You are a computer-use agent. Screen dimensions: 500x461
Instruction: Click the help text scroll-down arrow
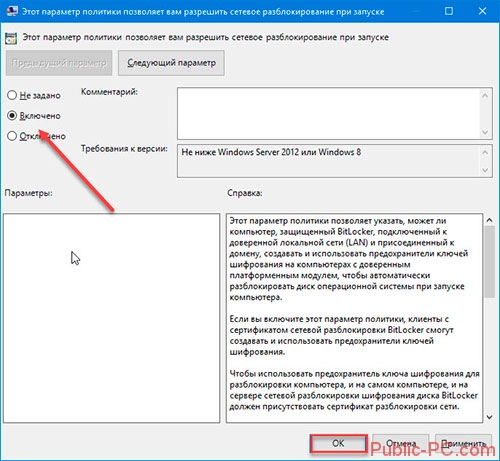[489, 417]
